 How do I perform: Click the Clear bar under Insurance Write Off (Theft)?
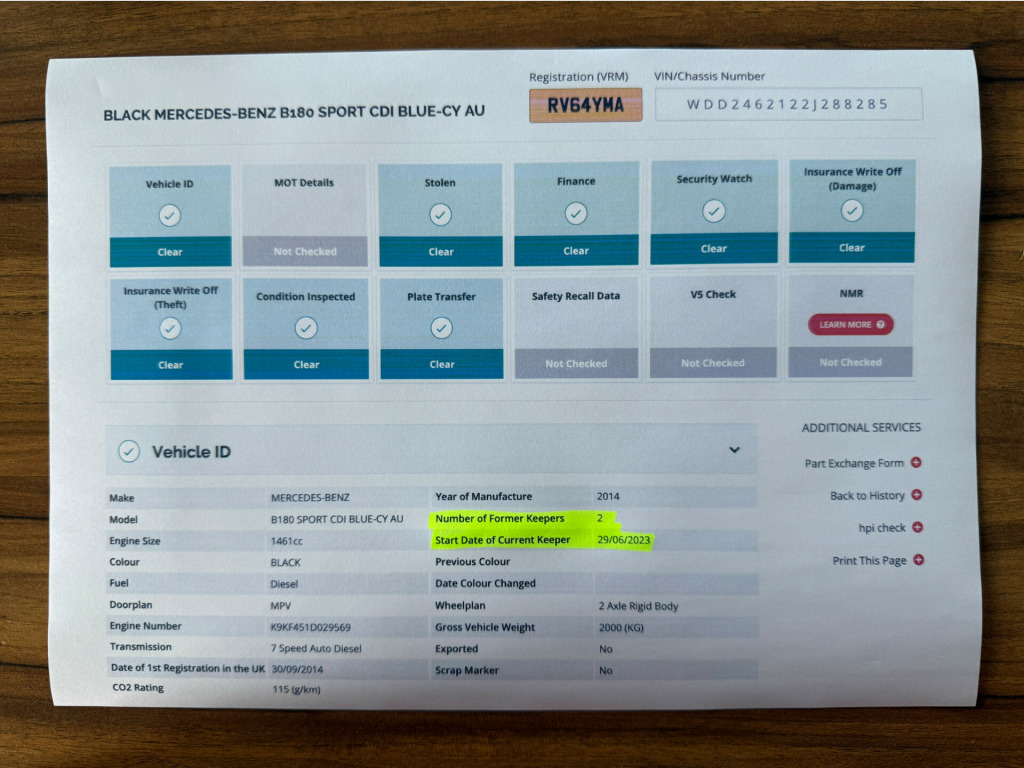tap(170, 365)
